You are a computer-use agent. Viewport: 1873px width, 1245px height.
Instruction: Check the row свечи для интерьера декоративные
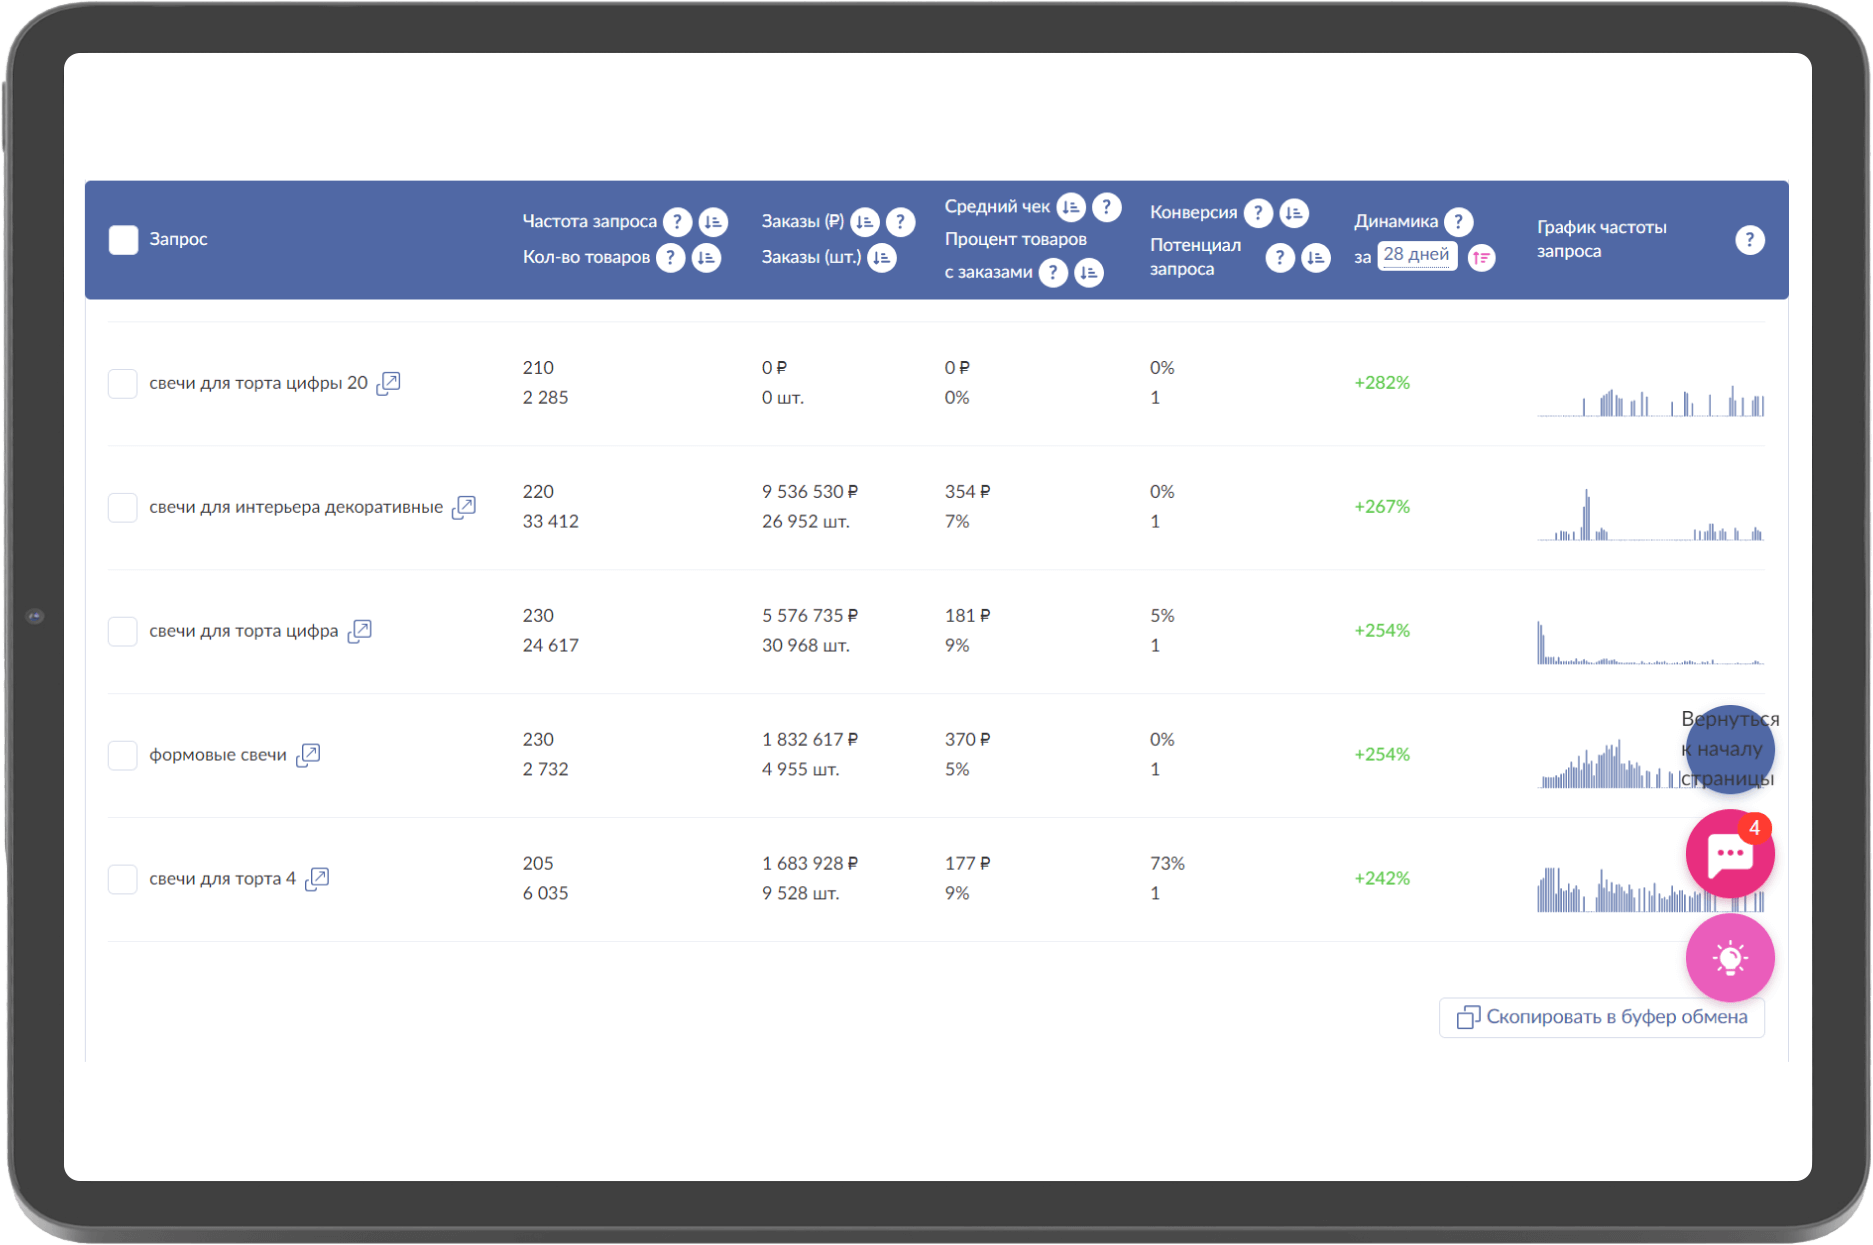point(123,507)
